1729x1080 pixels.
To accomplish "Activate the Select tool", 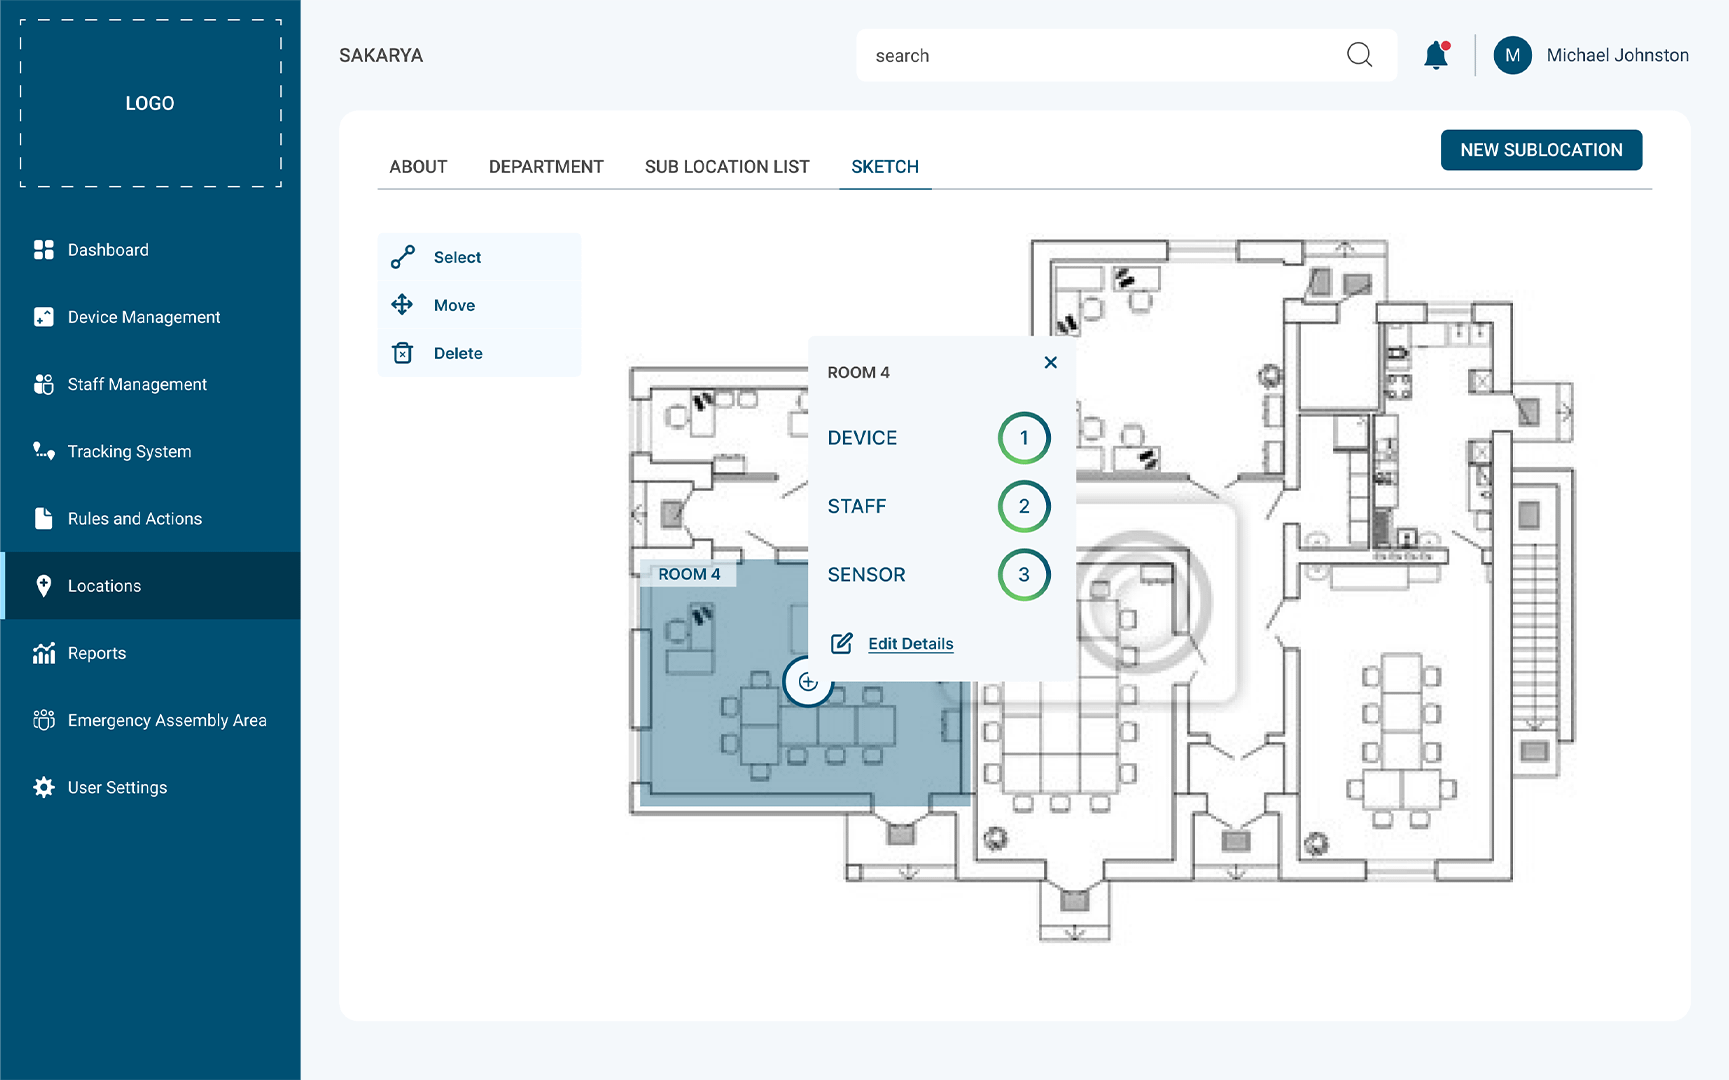I will click(x=456, y=257).
